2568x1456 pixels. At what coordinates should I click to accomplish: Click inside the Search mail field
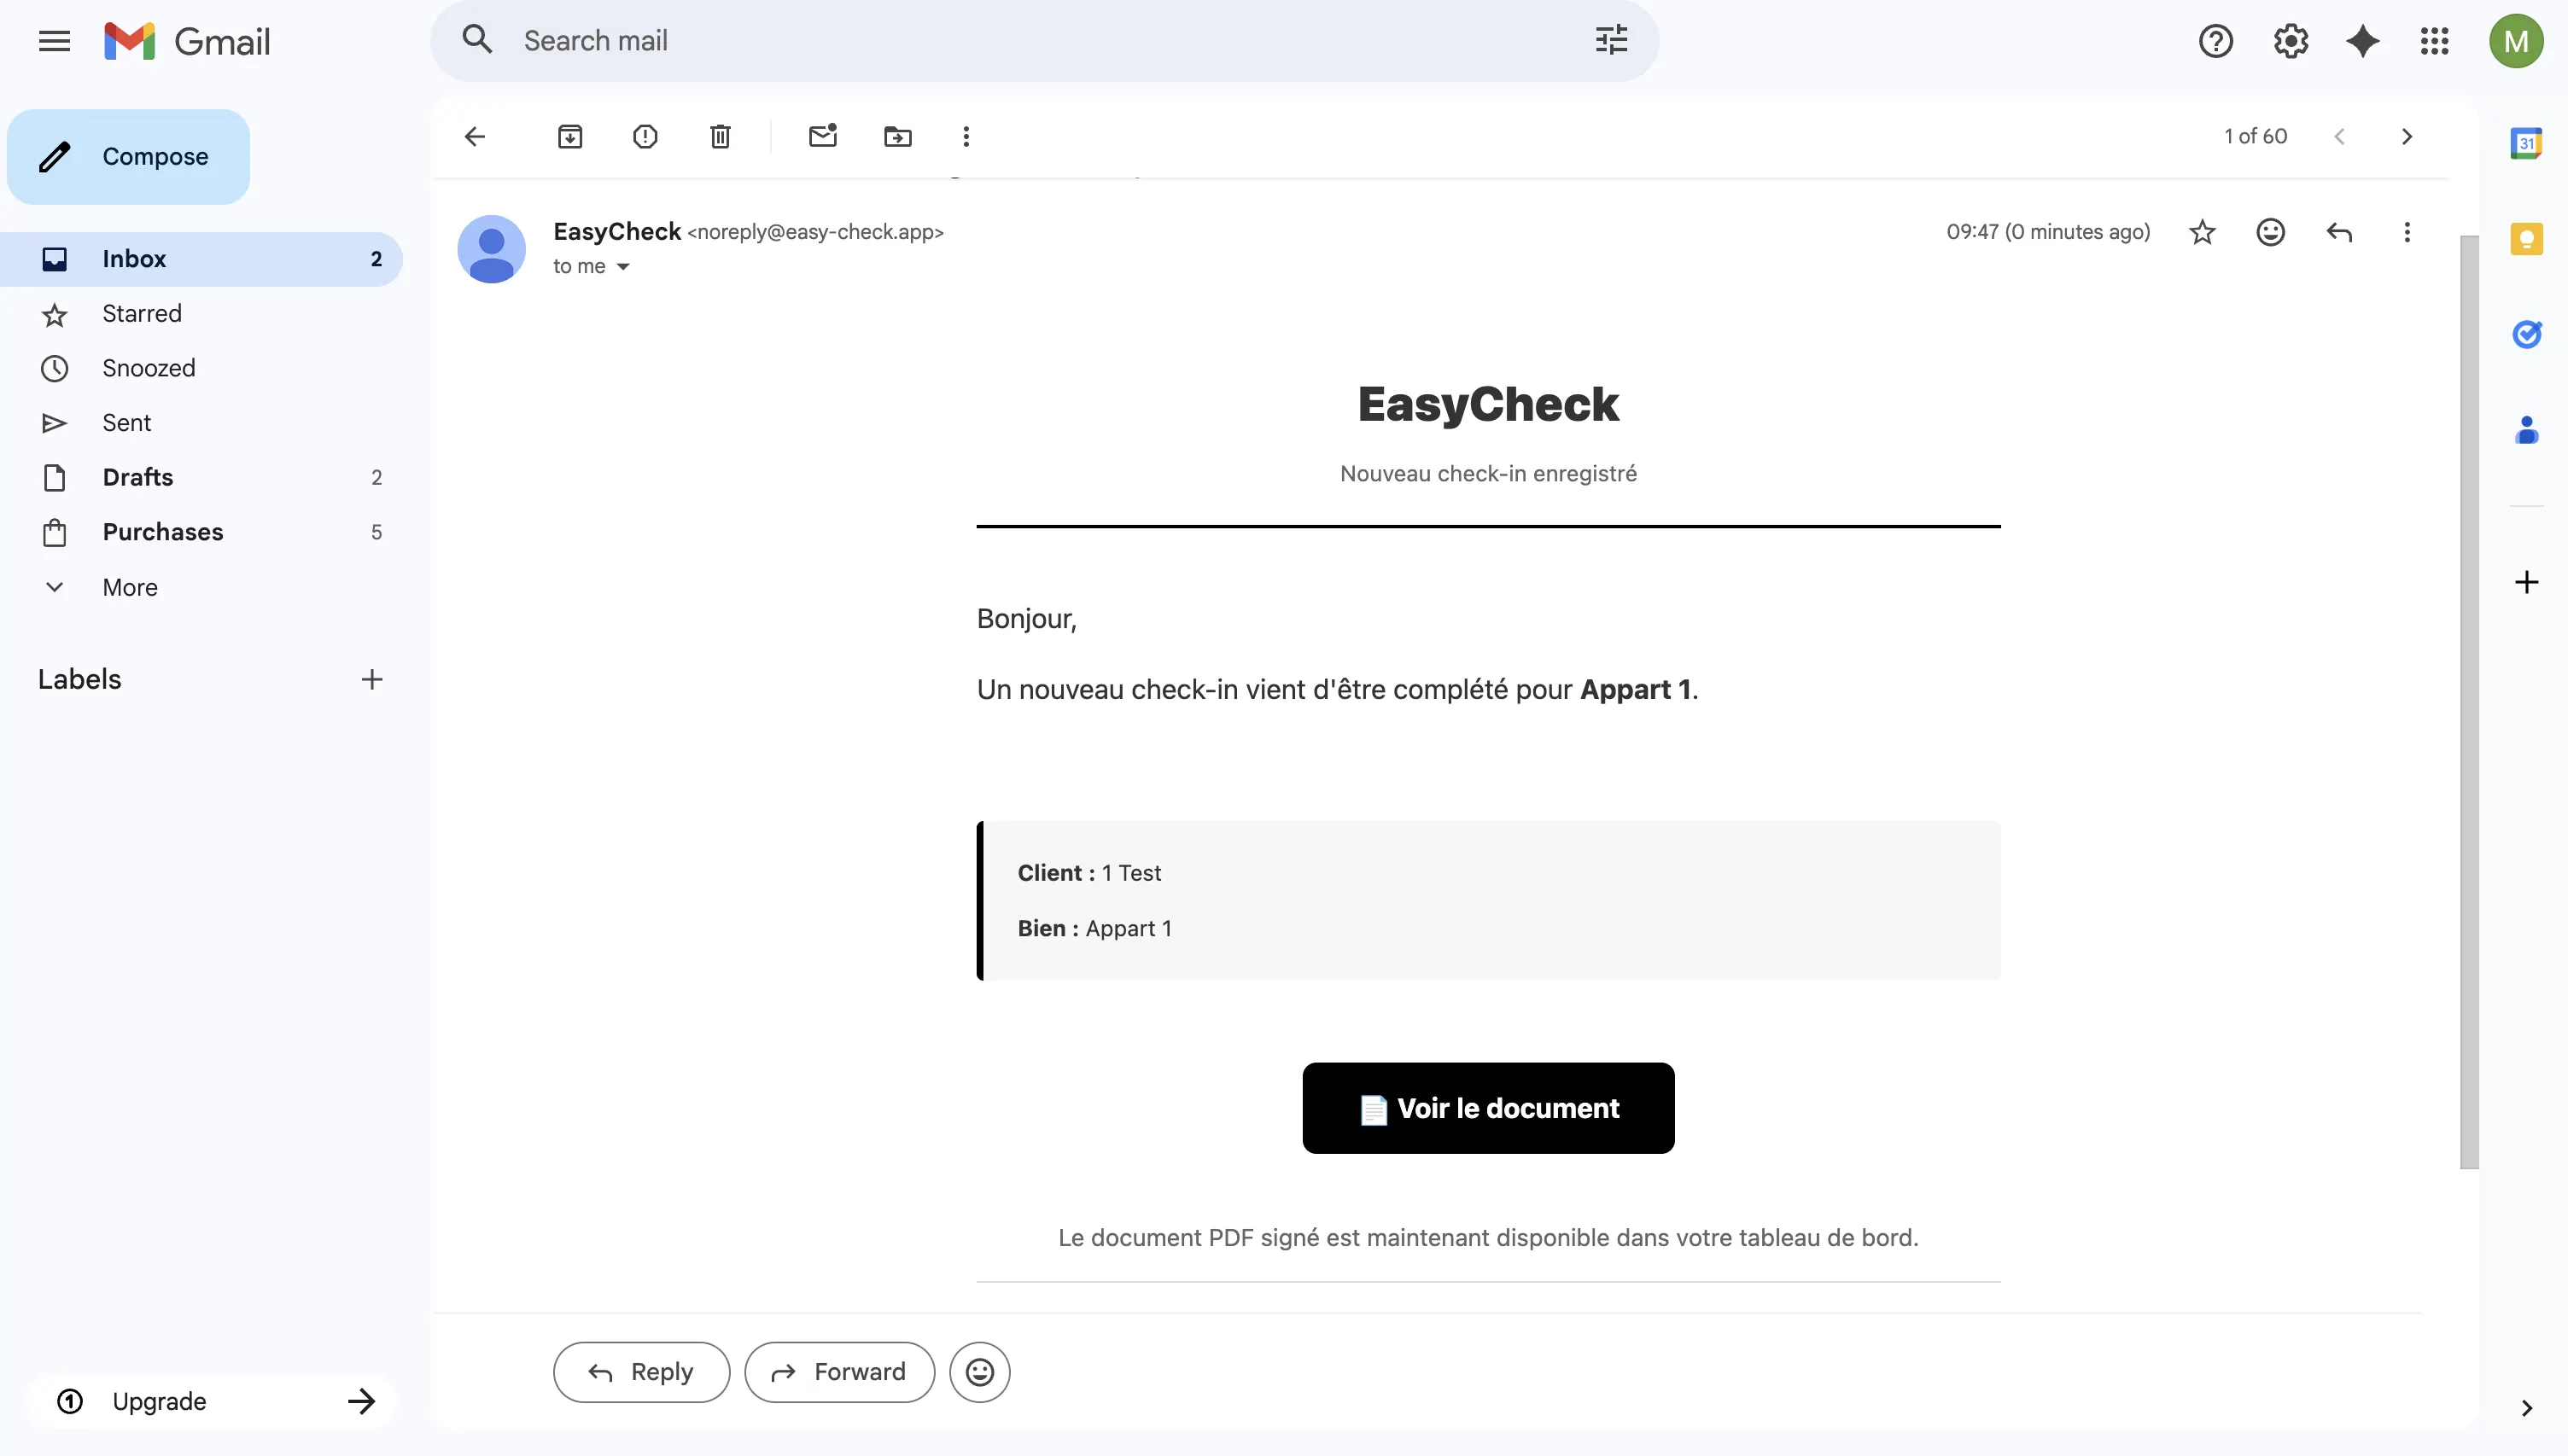pos(900,40)
